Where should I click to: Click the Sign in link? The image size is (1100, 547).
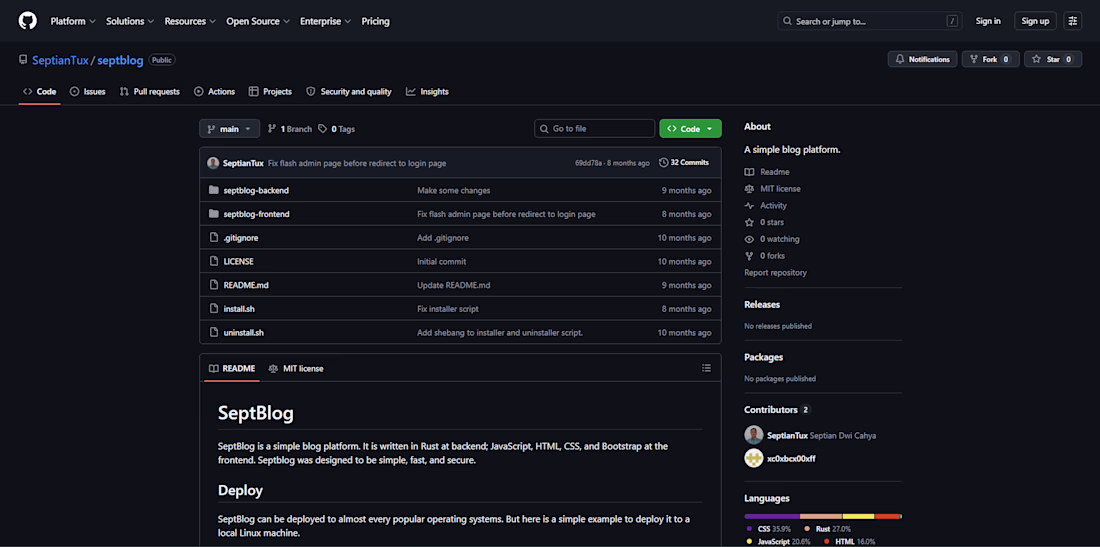tap(988, 21)
